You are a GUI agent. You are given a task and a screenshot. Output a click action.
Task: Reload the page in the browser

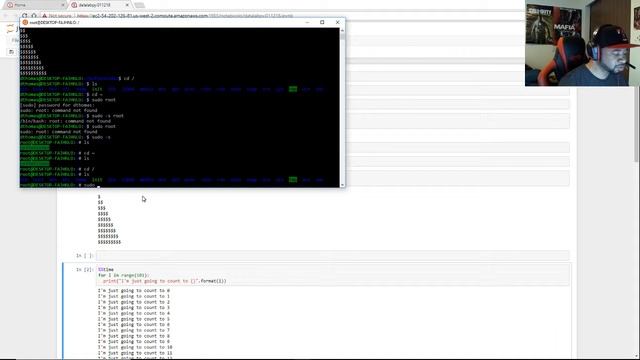click(x=24, y=16)
